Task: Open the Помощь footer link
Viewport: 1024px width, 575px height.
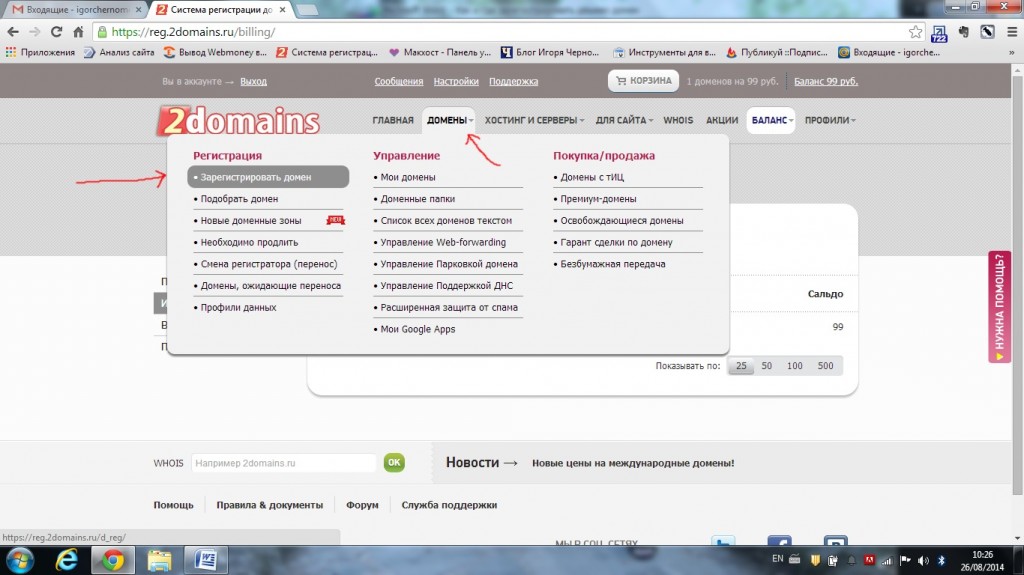Action: pos(173,505)
